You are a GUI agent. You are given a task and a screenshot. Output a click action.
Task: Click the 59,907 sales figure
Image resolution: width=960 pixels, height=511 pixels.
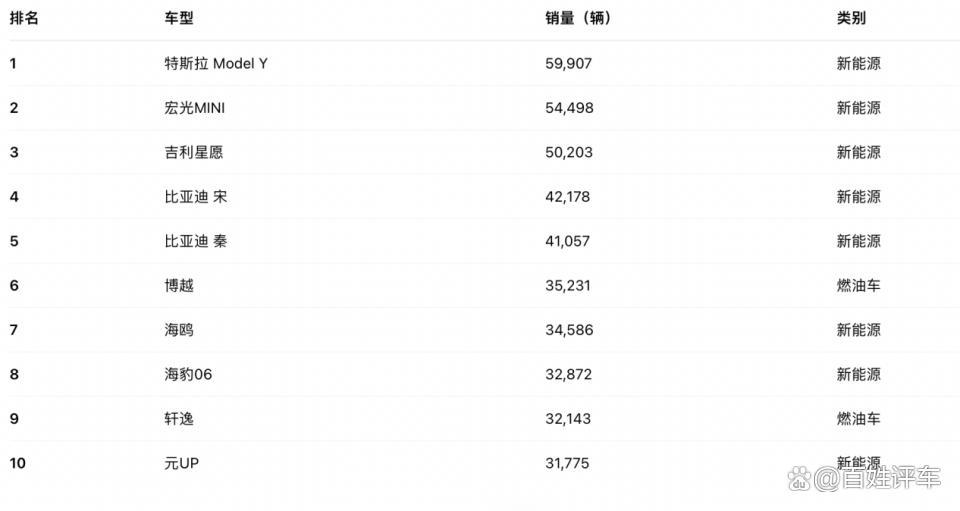pos(569,63)
